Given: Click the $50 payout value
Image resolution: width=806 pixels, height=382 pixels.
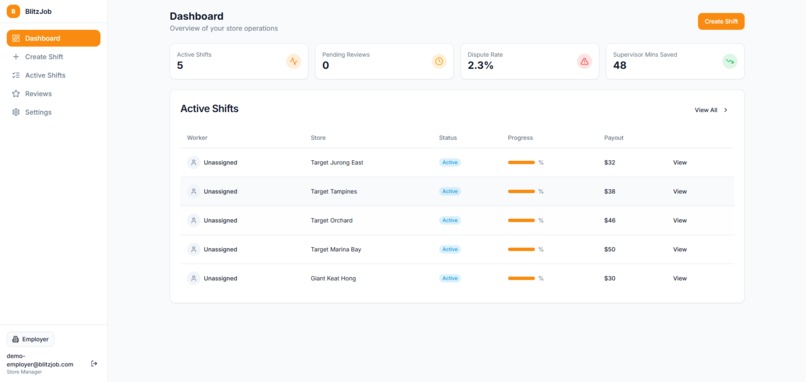Looking at the screenshot, I should point(610,249).
